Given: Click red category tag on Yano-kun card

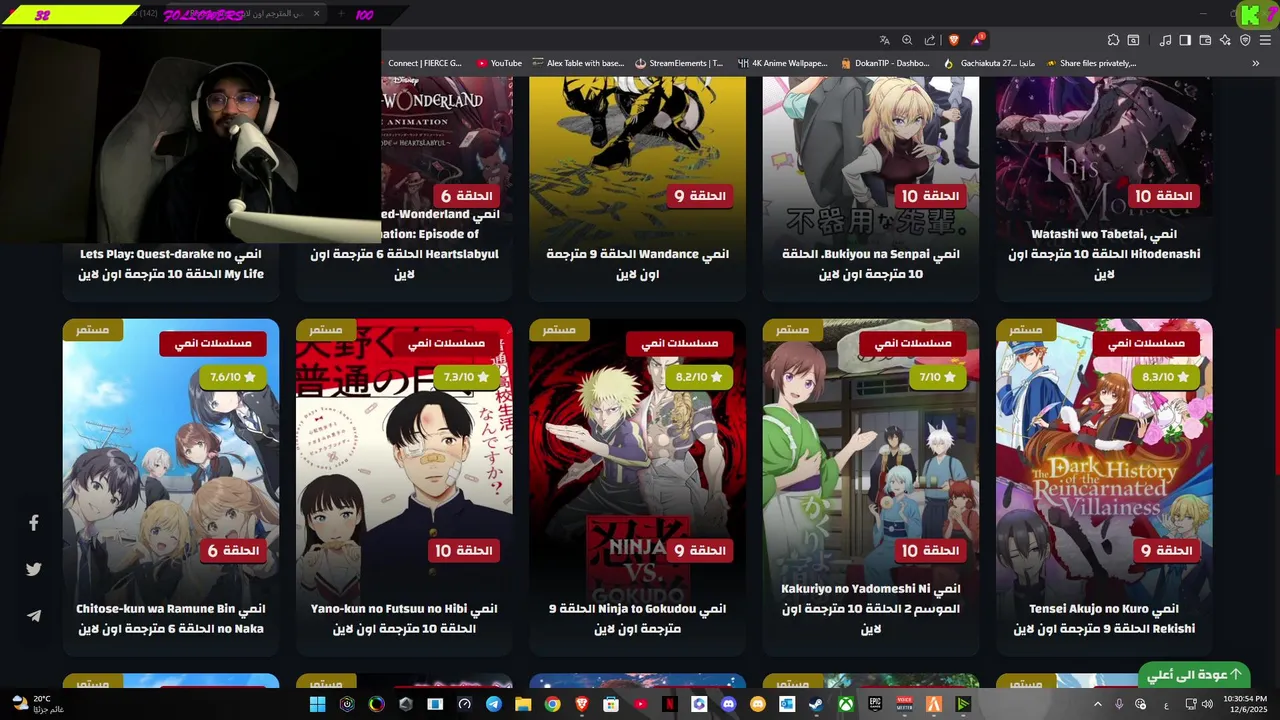Looking at the screenshot, I should click(x=446, y=343).
